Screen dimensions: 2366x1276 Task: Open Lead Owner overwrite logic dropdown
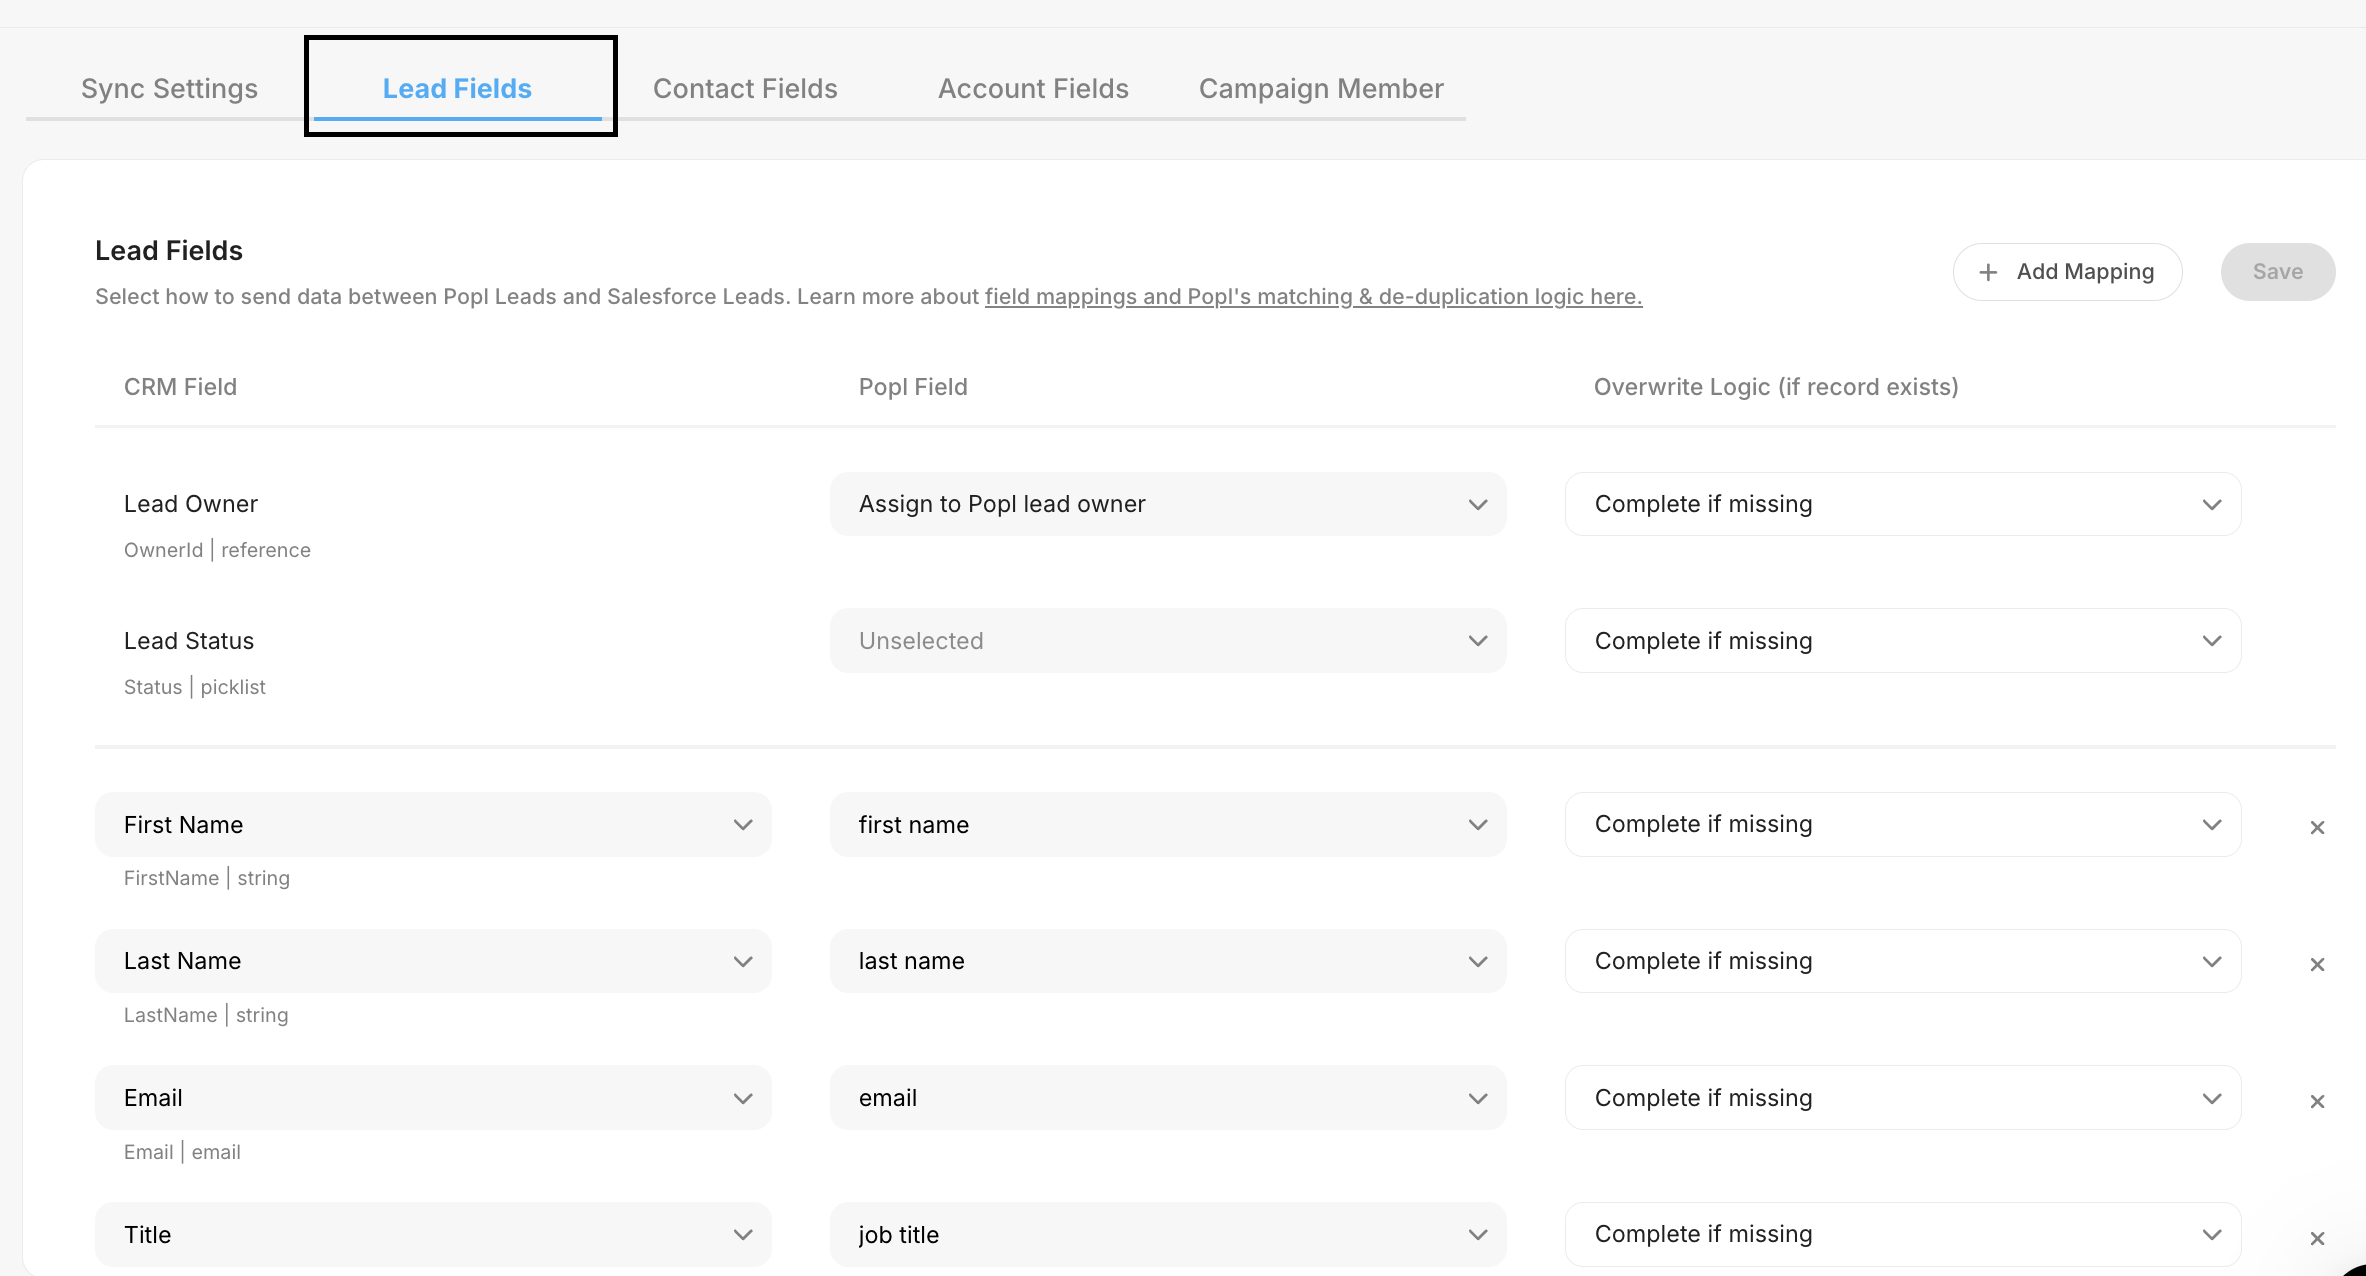point(1902,504)
